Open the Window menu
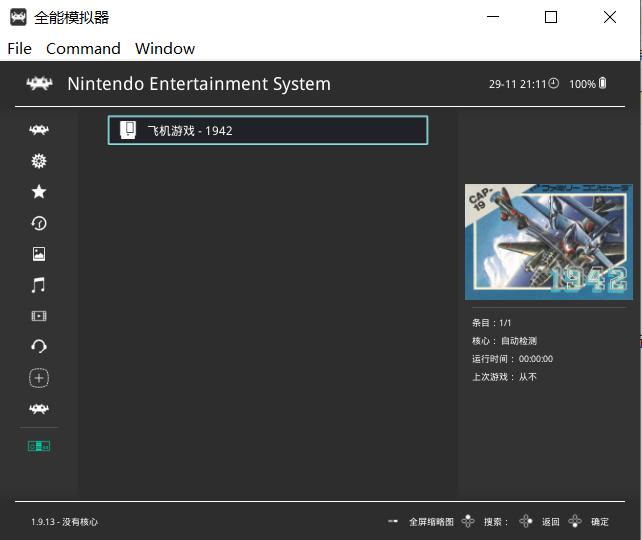642x540 pixels. click(165, 49)
